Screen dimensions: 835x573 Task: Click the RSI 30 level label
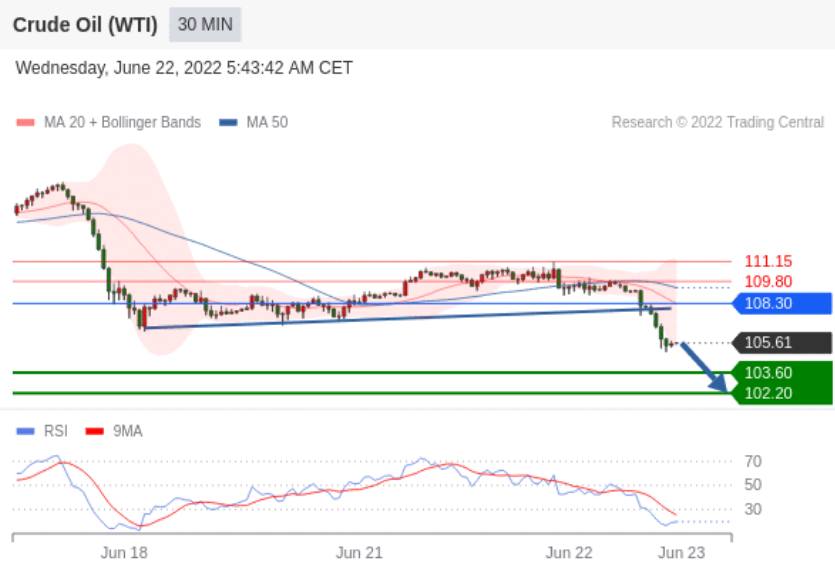click(x=753, y=509)
